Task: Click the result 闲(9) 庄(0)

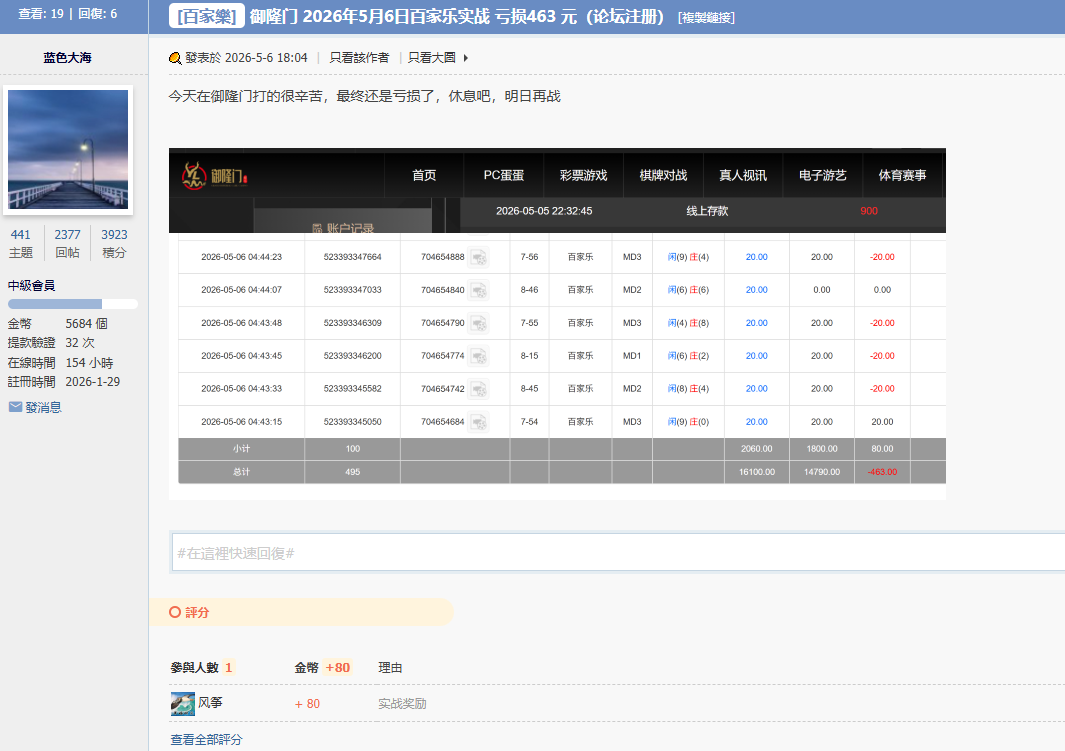Action: click(x=688, y=422)
